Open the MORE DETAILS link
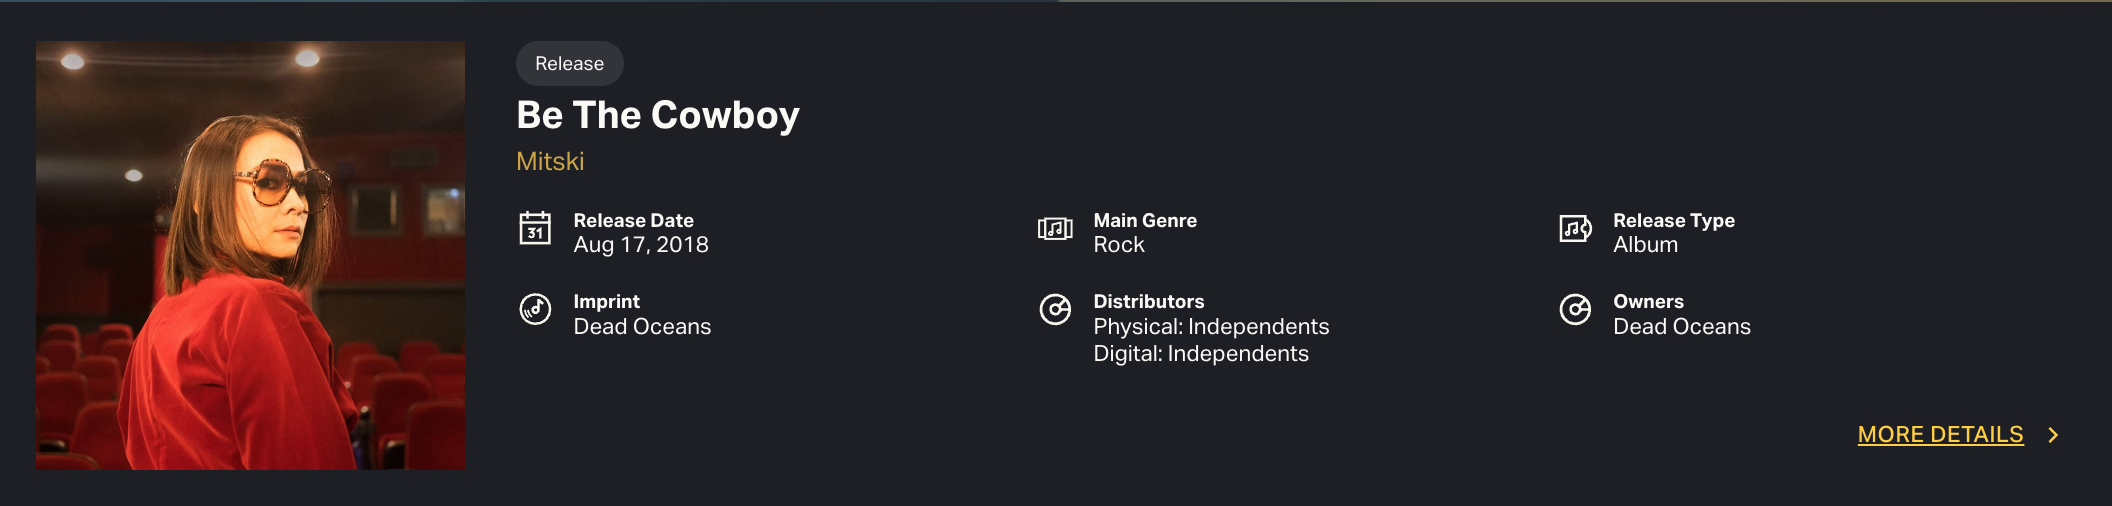2112x506 pixels. tap(1940, 435)
